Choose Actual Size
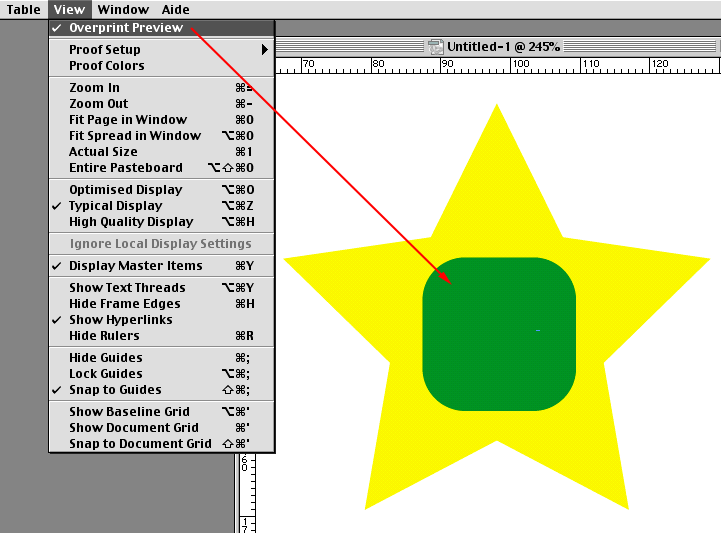721x533 pixels. point(162,152)
